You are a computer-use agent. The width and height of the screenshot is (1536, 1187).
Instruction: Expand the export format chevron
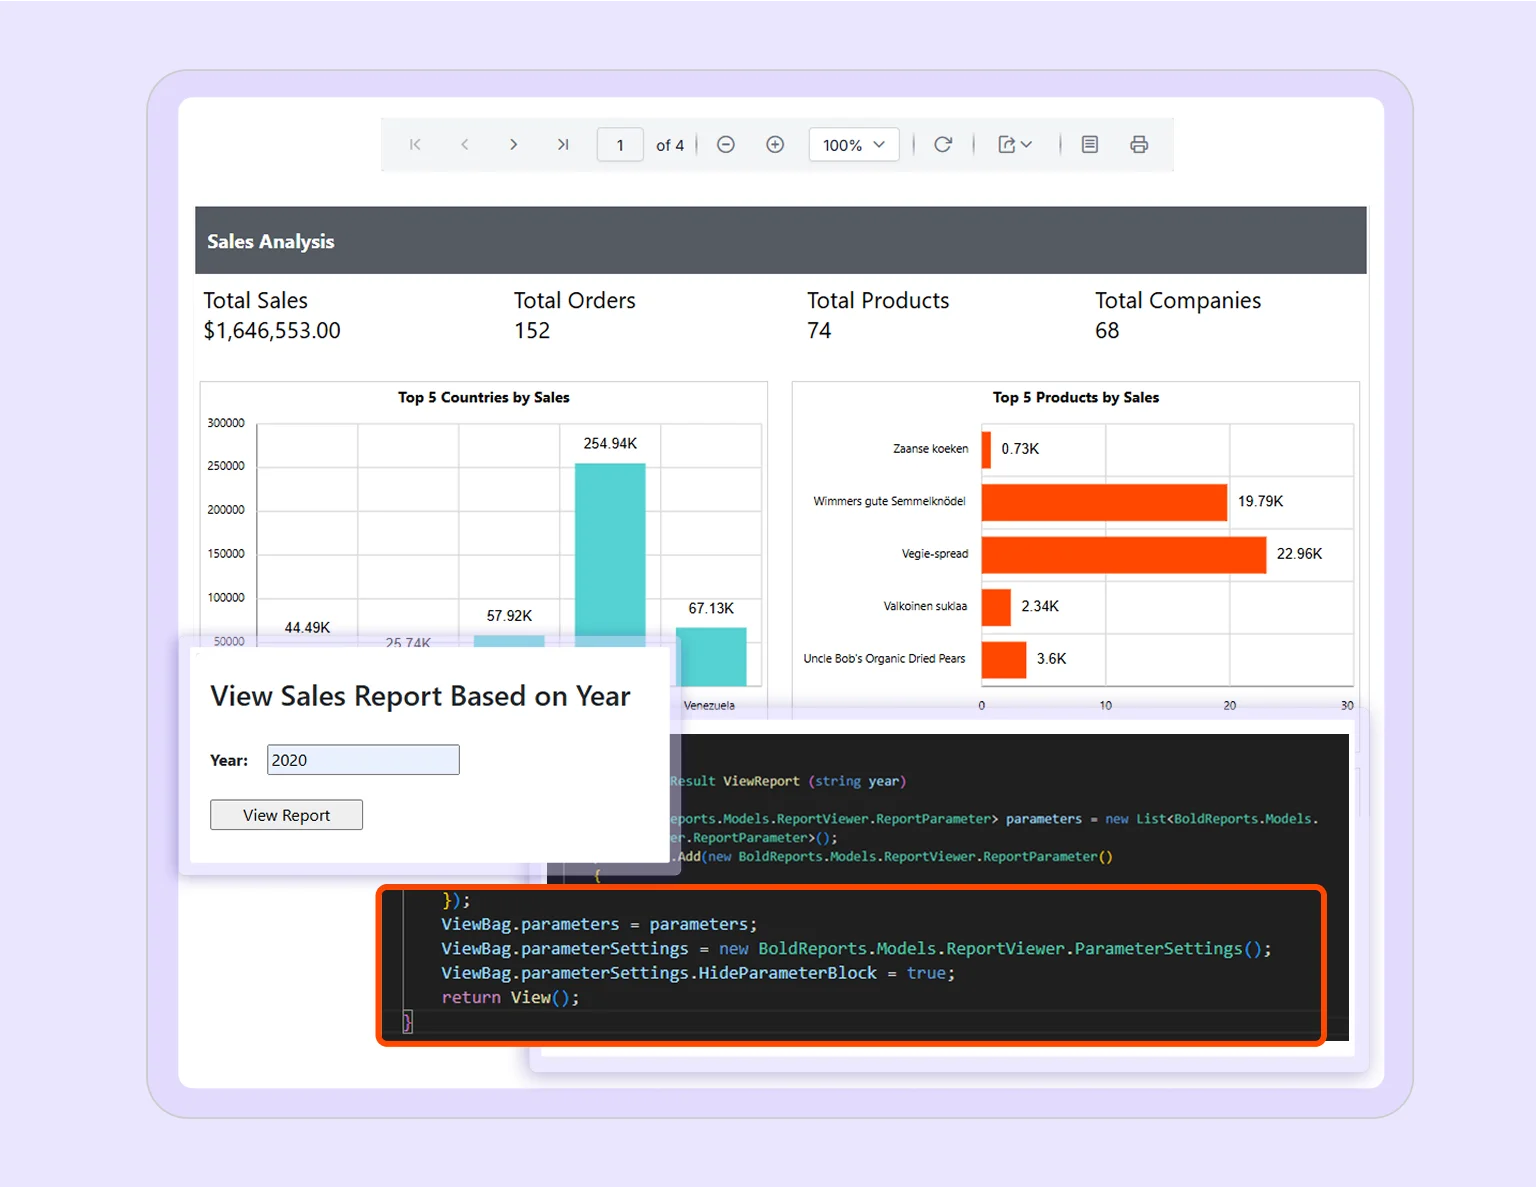tap(1027, 144)
